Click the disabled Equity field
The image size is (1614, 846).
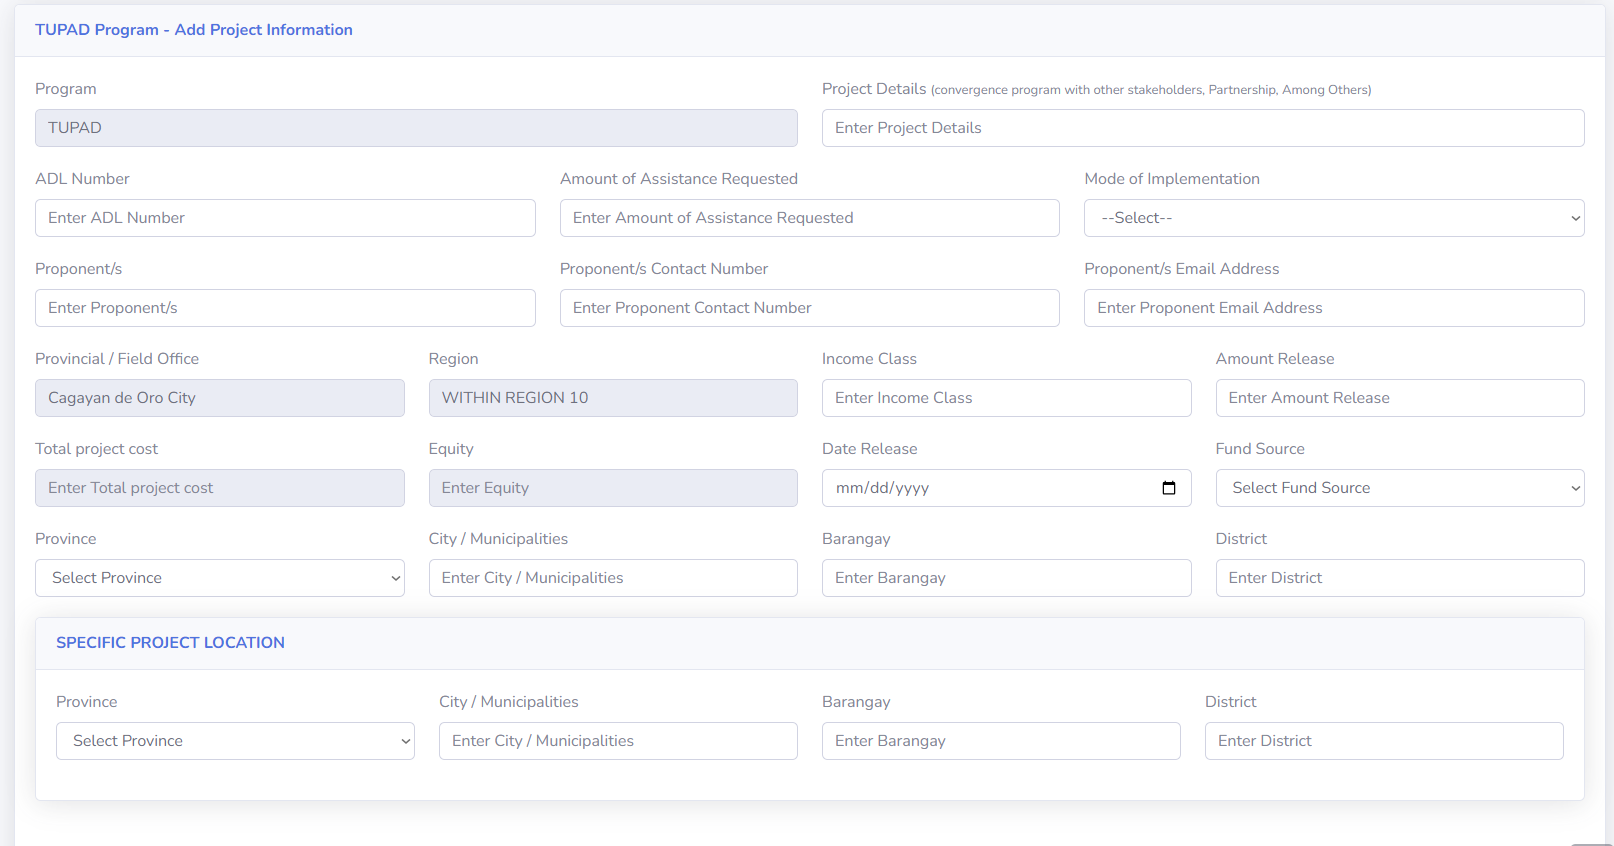click(x=613, y=488)
